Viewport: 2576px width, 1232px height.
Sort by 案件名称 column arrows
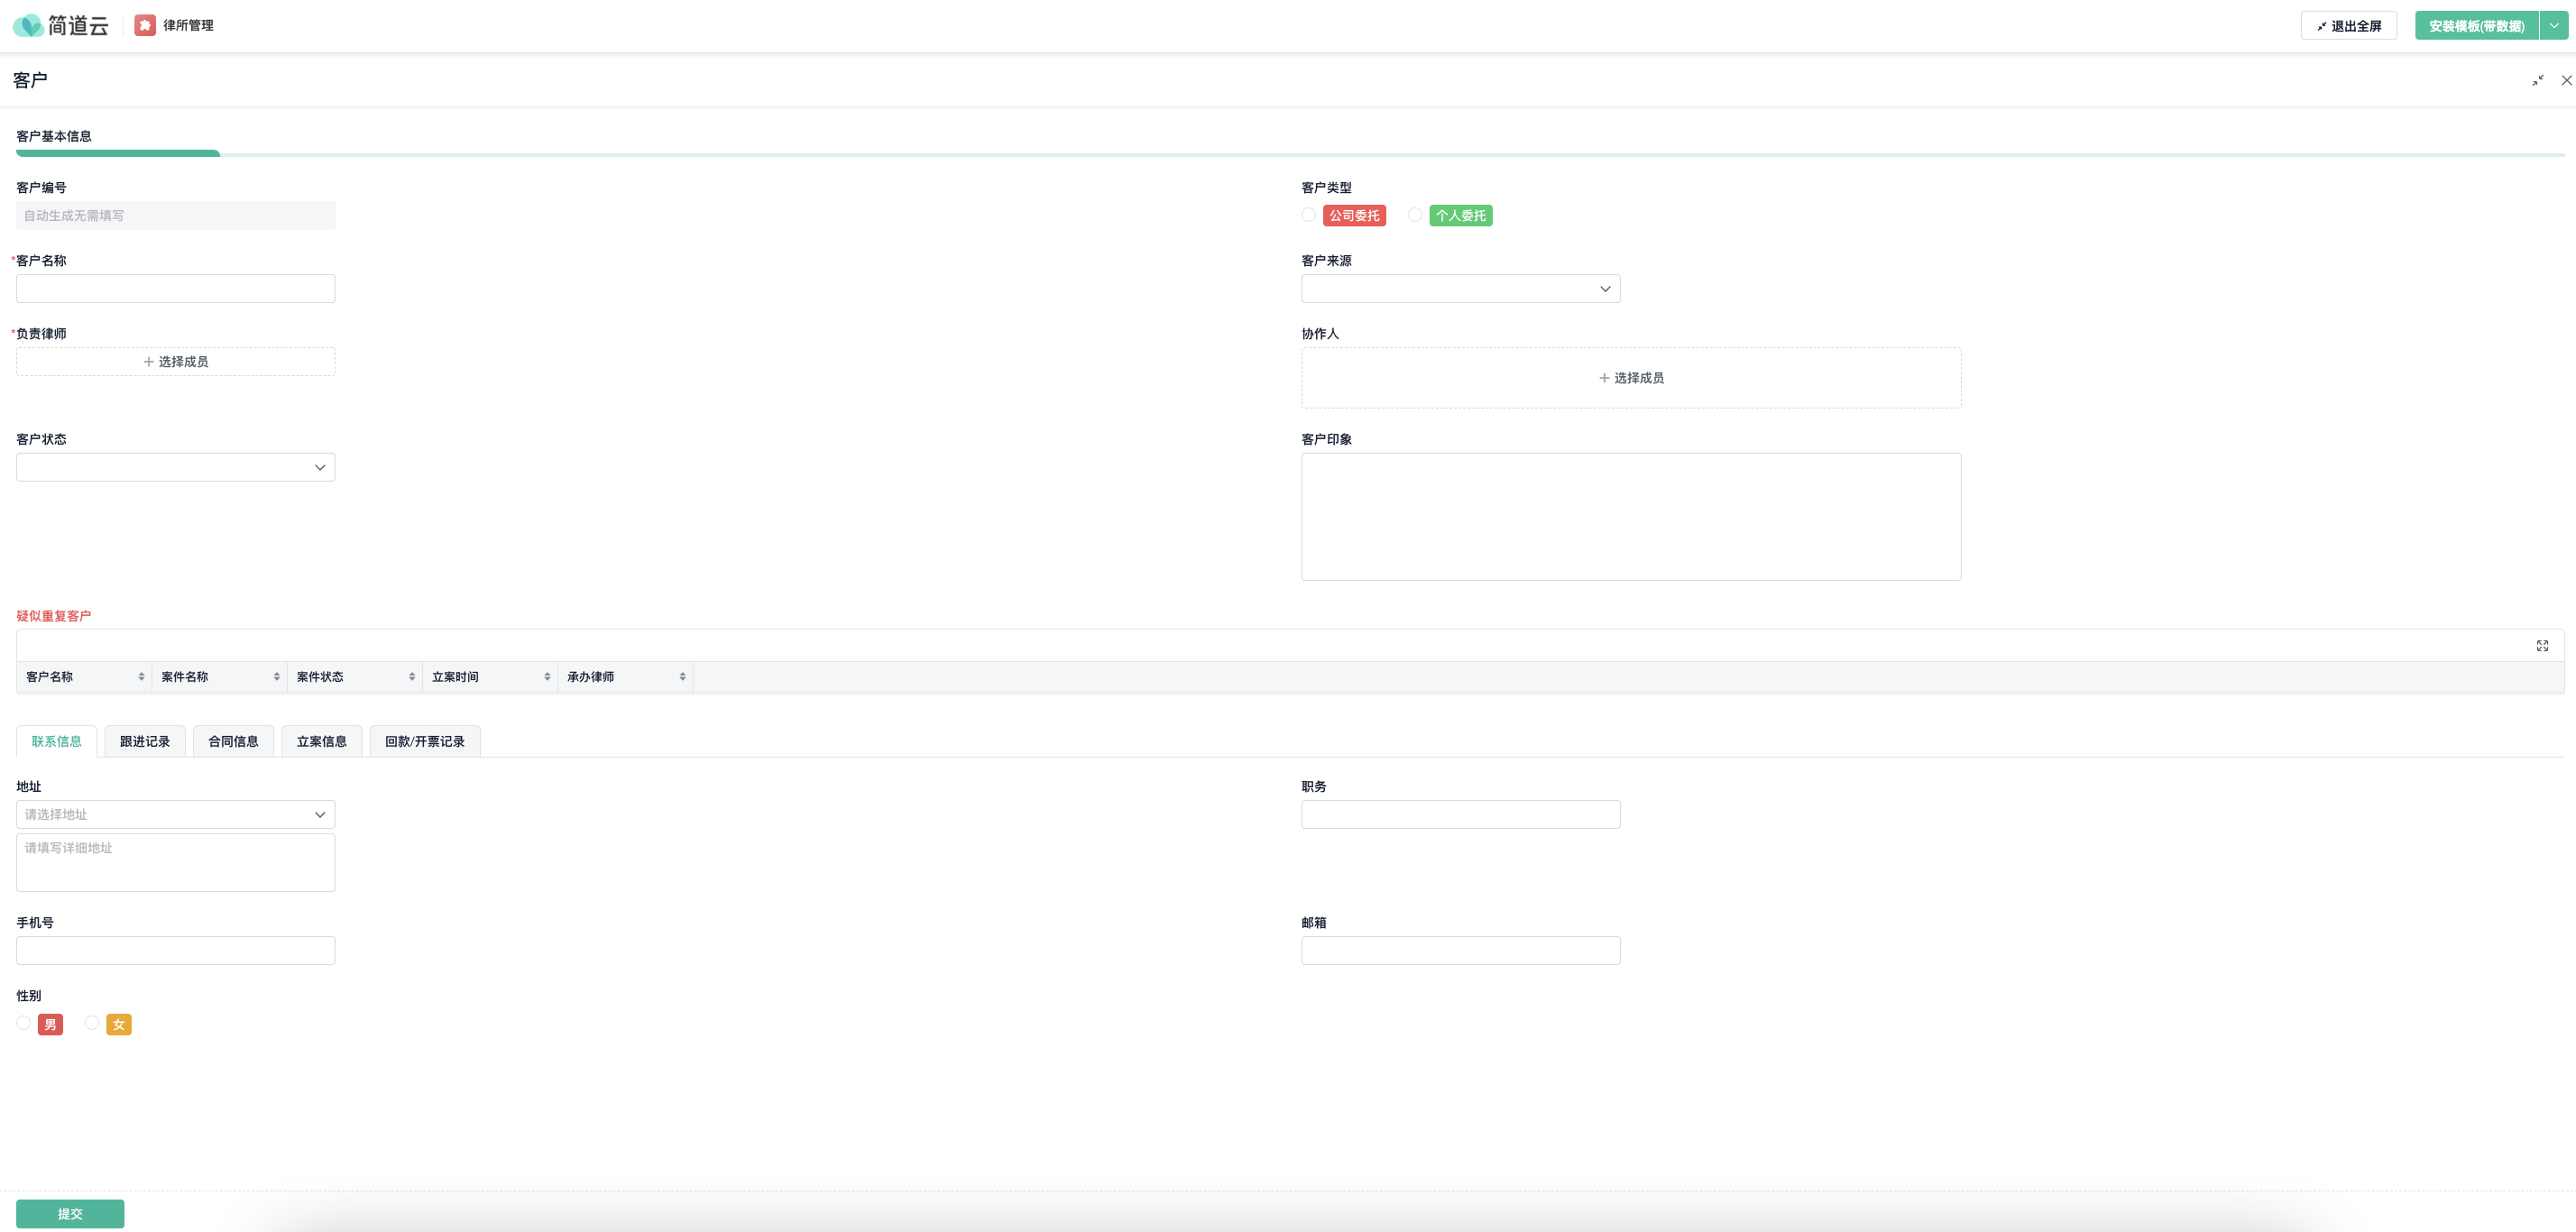click(276, 677)
